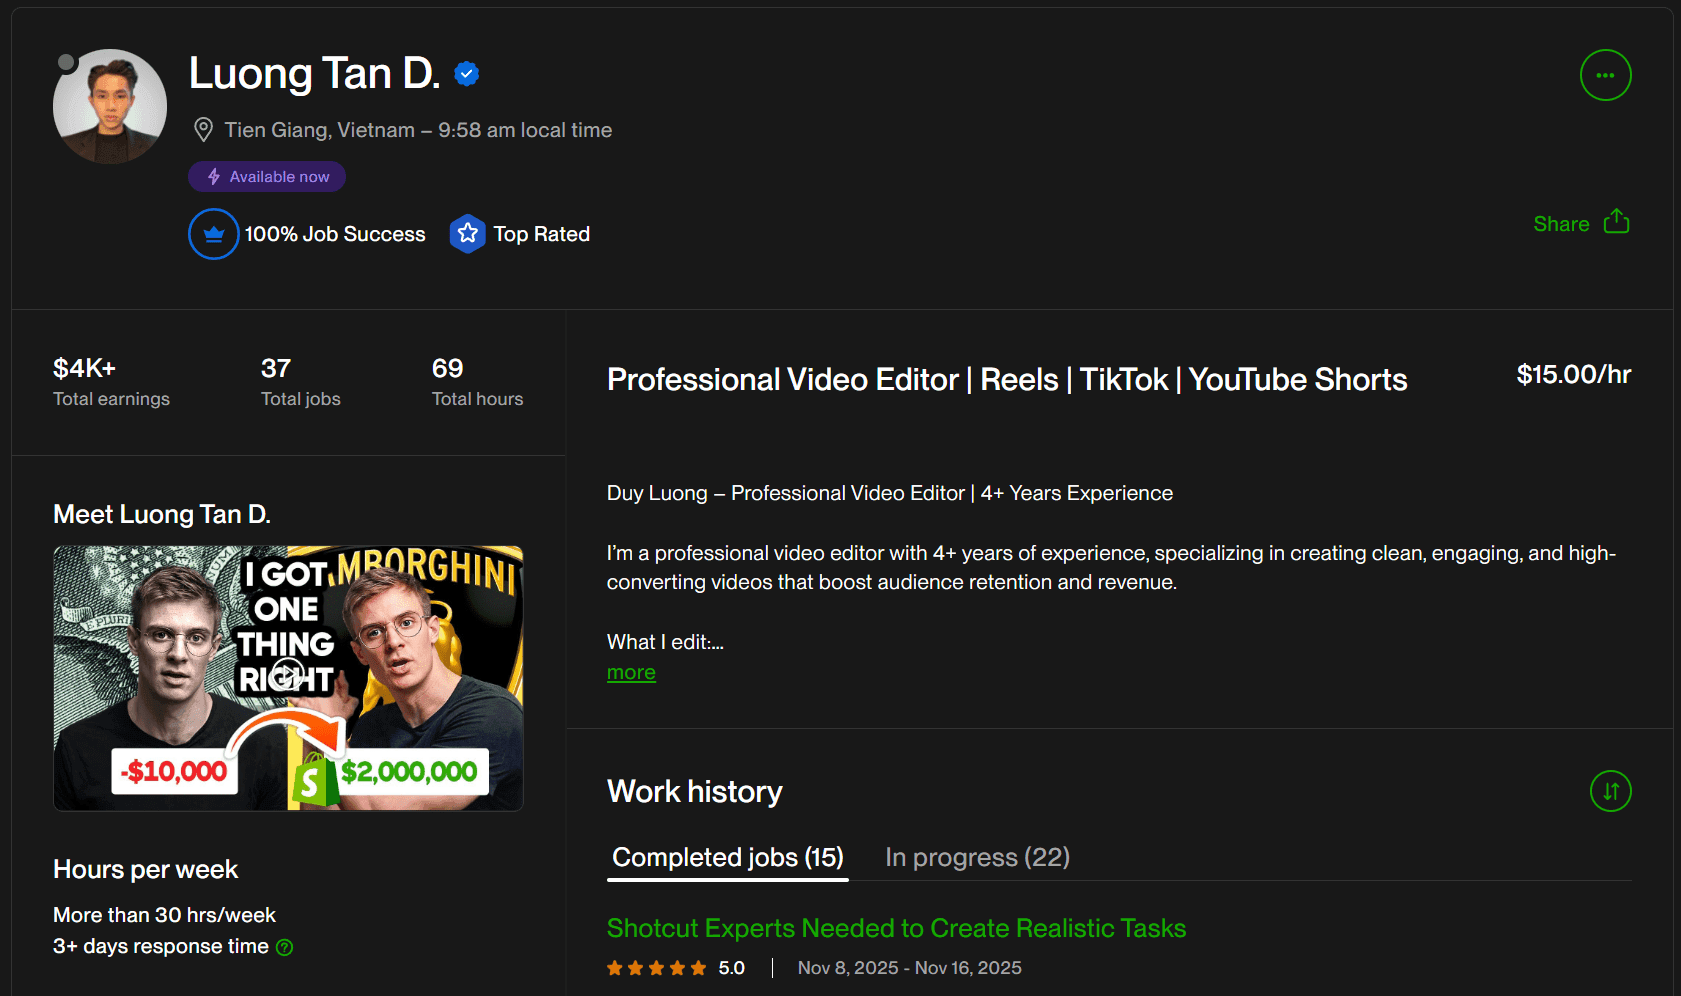Click the Professional Video Editor profile title
The height and width of the screenshot is (996, 1681).
coord(1006,380)
